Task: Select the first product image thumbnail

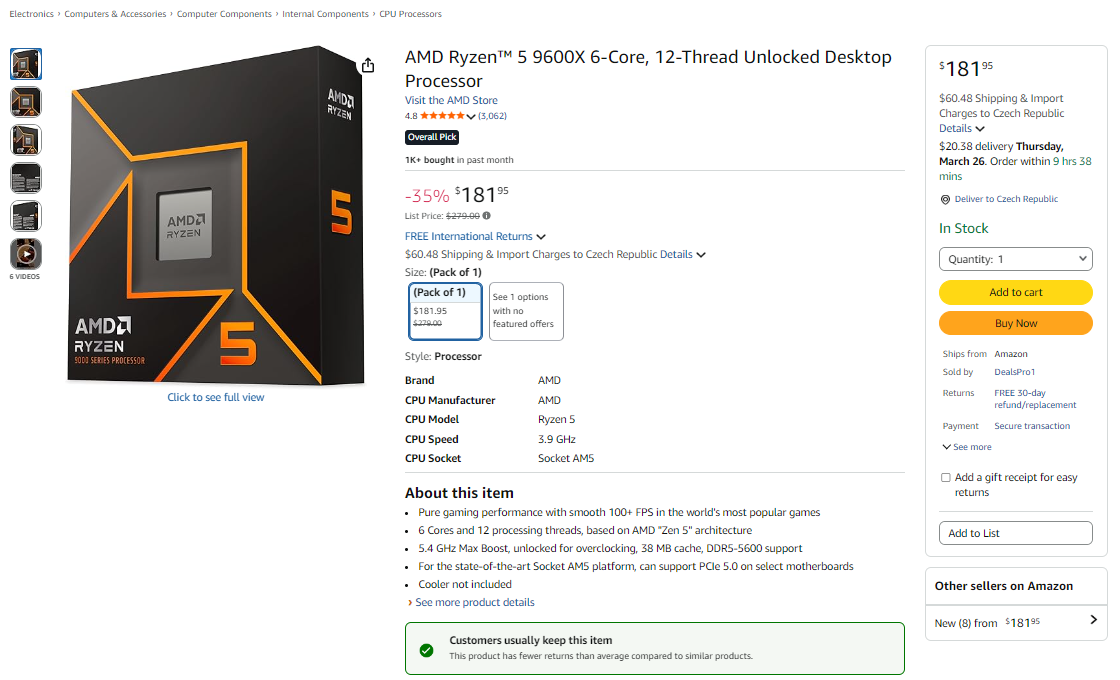Action: (26, 64)
